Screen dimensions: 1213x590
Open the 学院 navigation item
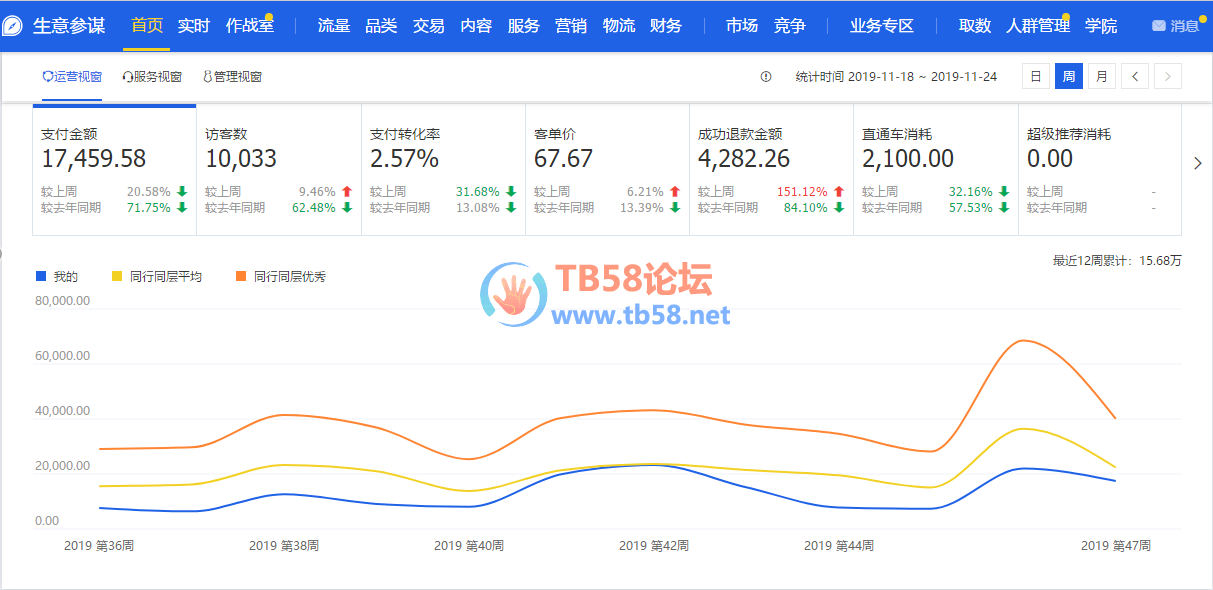[x=1101, y=26]
